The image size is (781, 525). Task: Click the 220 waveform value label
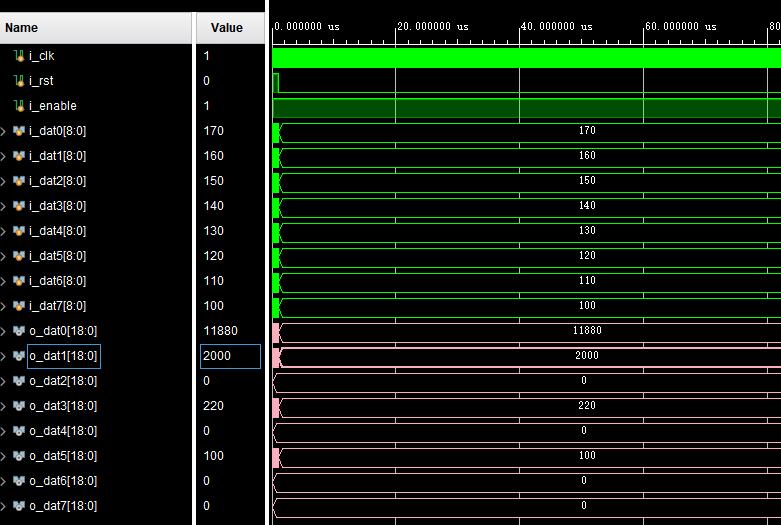pos(587,405)
